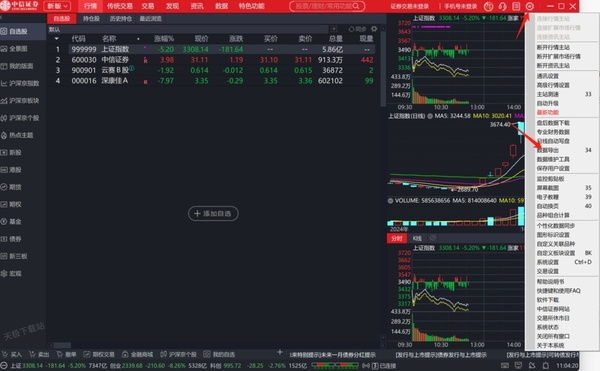This screenshot has width=600, height=371.
Task: Open the 数据 top menu
Action: 222,6
